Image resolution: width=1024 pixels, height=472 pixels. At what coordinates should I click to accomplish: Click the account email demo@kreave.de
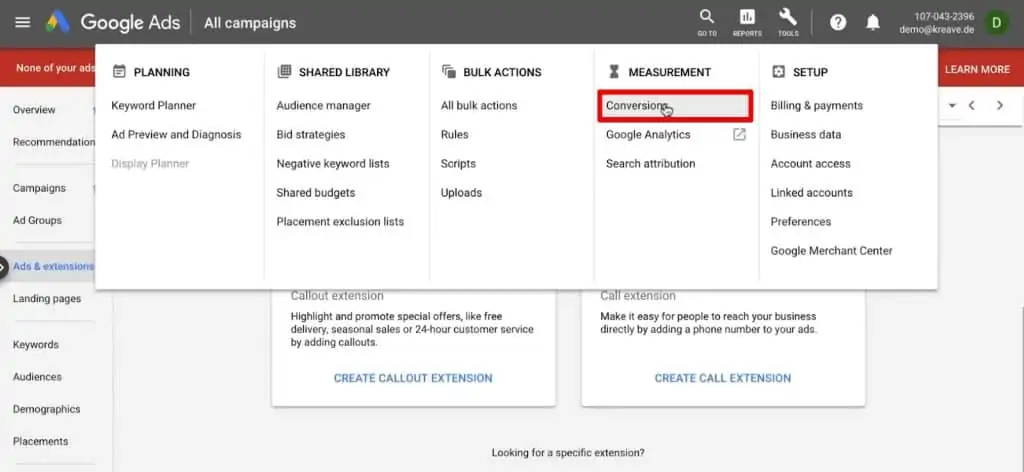coord(936,29)
